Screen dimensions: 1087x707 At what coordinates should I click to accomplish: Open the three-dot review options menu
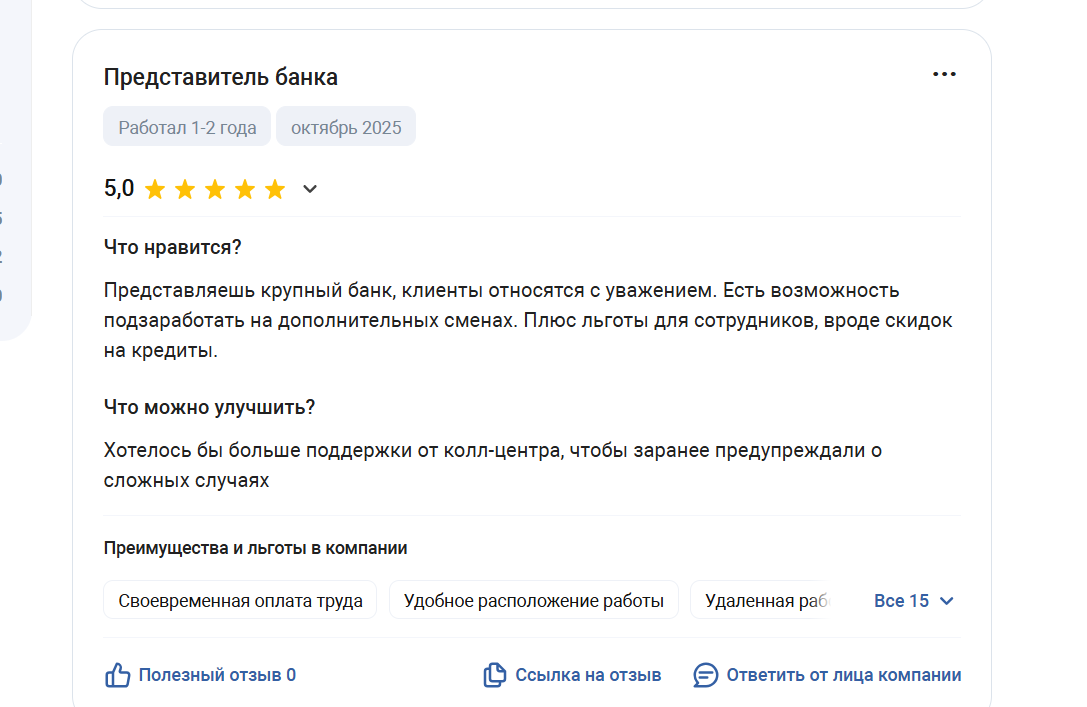(944, 75)
